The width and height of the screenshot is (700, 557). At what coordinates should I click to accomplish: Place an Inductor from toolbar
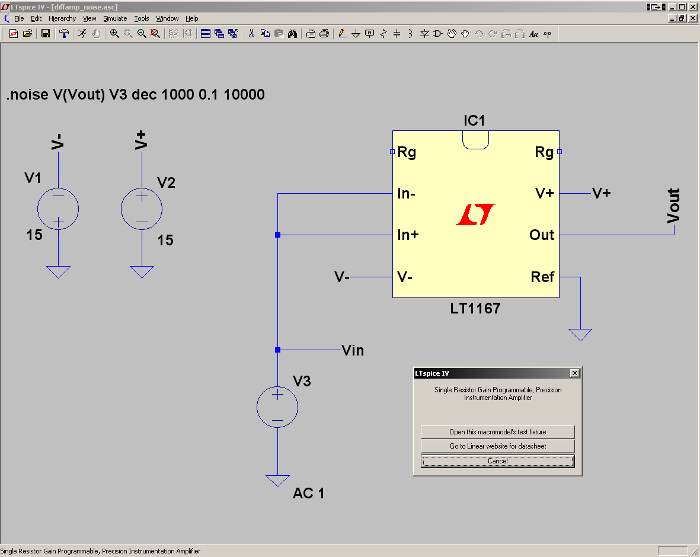point(410,34)
